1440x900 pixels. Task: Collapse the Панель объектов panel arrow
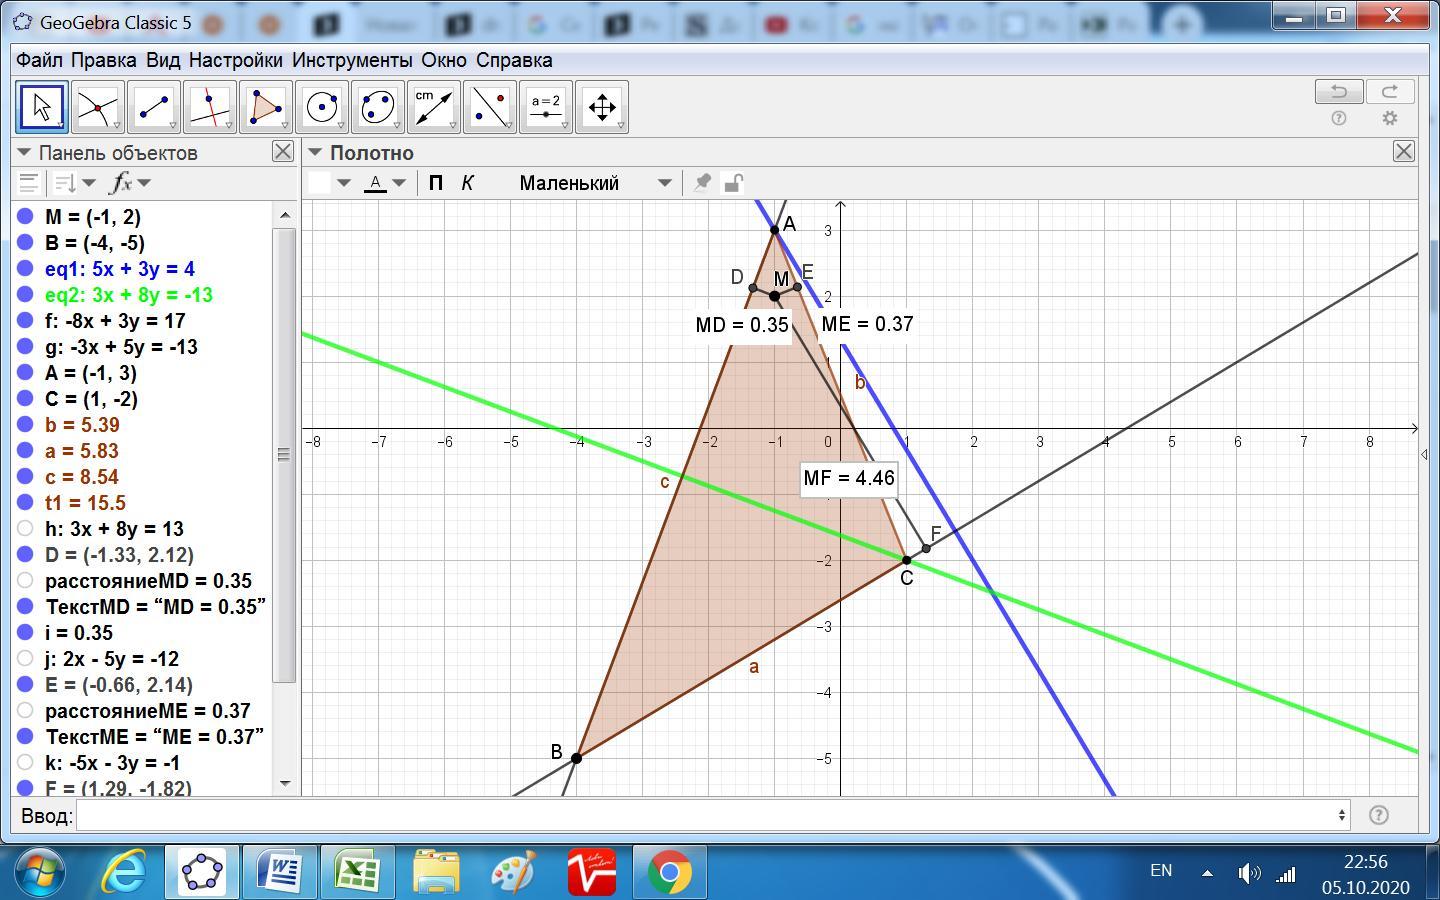point(24,153)
